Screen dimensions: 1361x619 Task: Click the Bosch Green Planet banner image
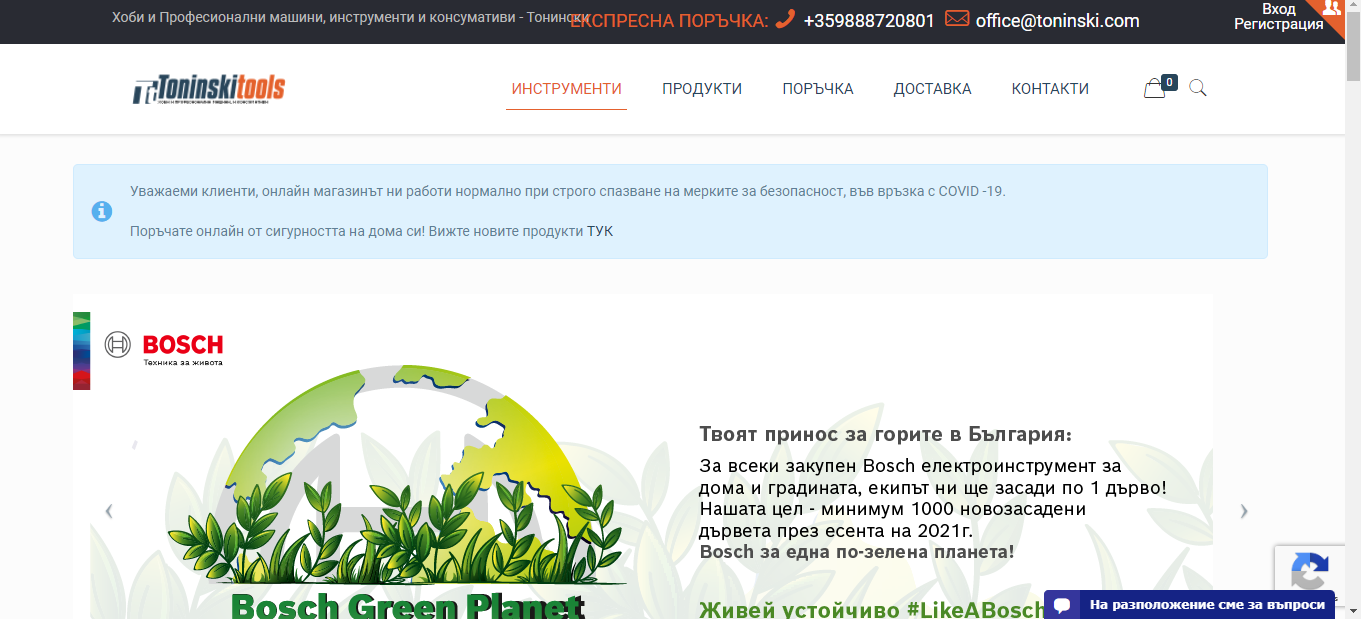coord(643,456)
